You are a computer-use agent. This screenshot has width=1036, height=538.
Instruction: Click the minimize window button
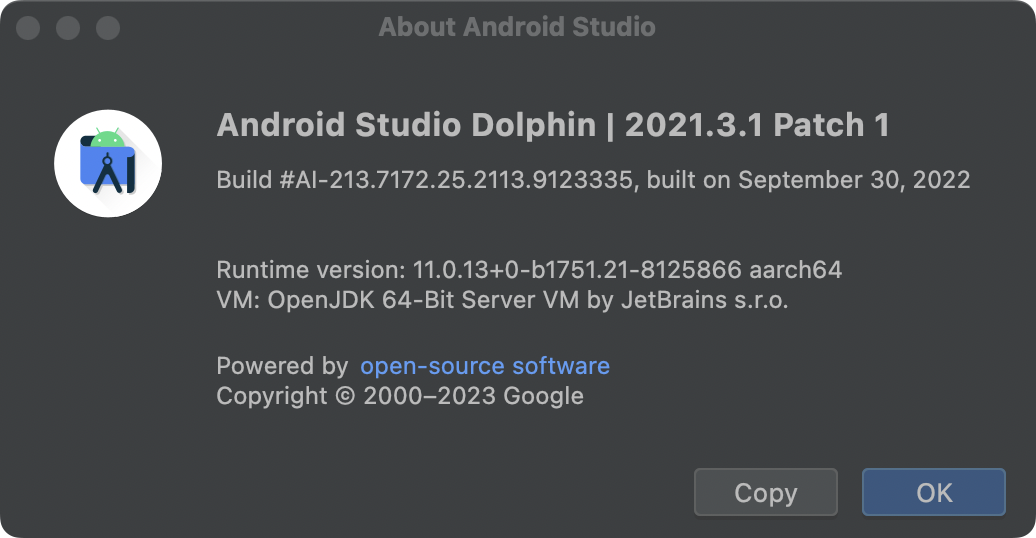coord(68,27)
